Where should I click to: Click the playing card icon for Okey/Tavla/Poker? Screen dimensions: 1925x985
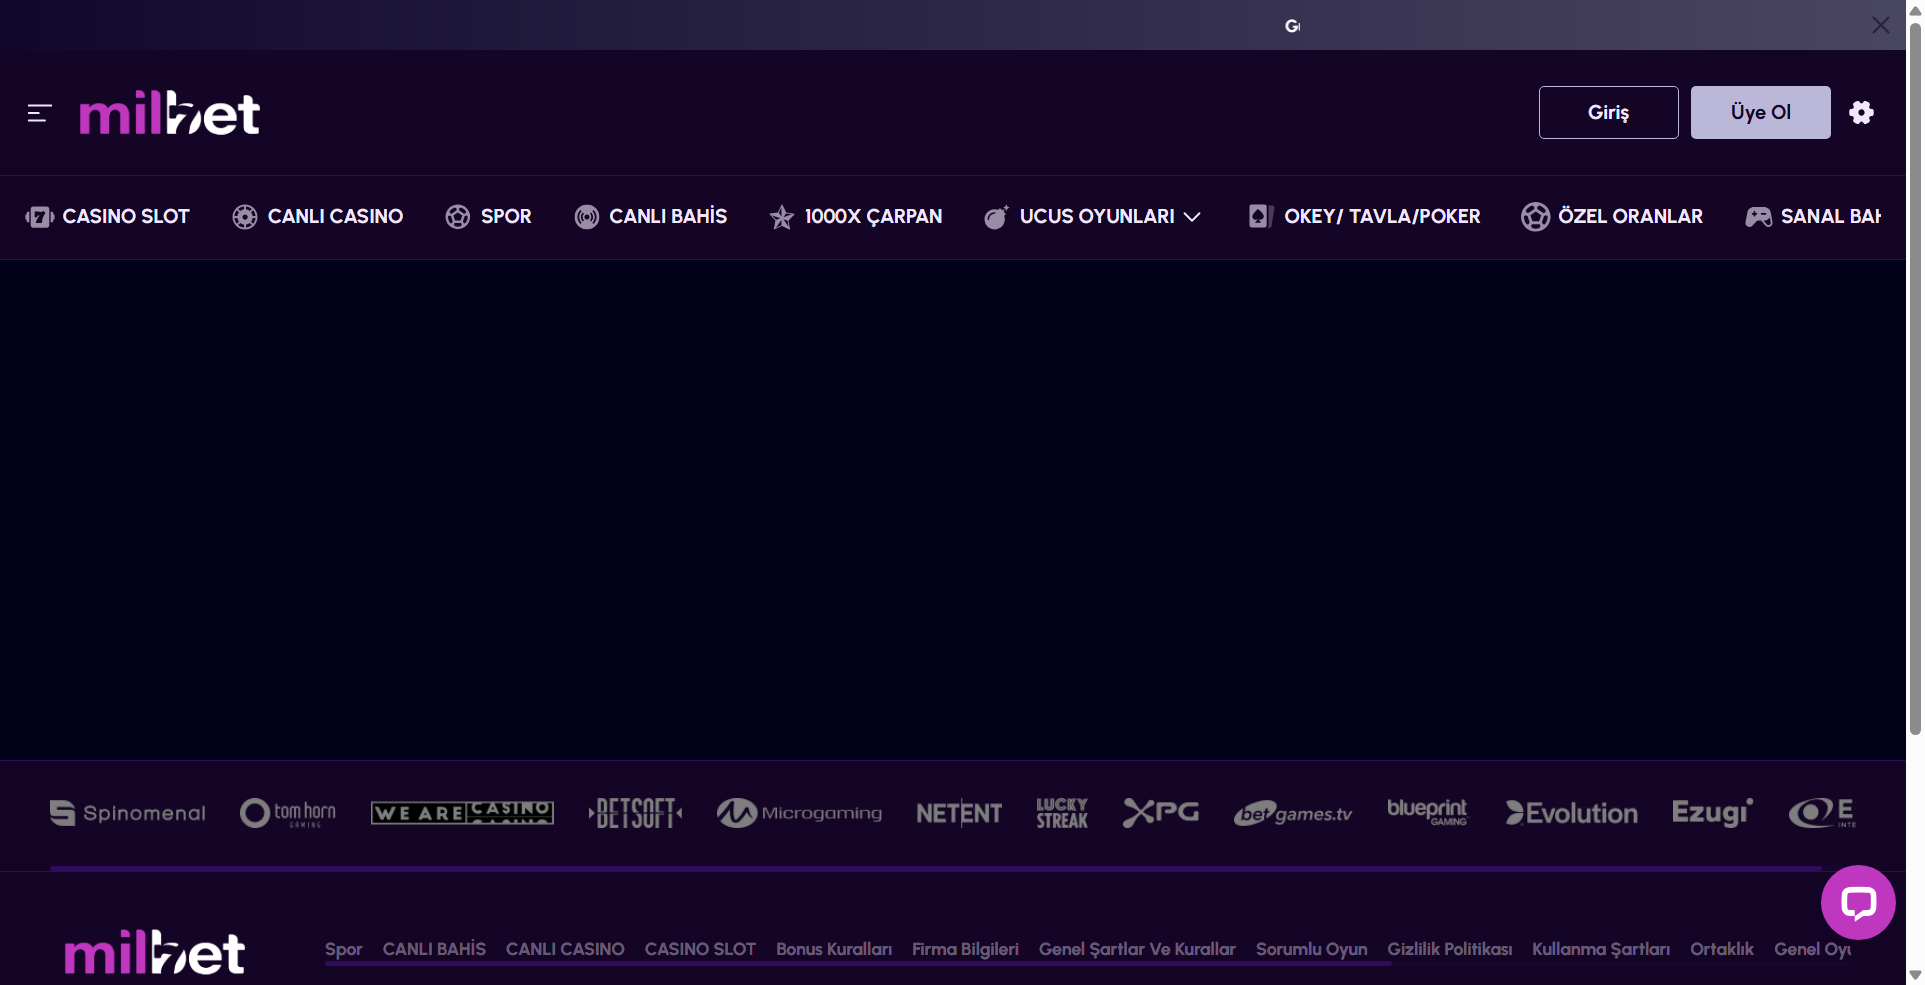coord(1260,217)
